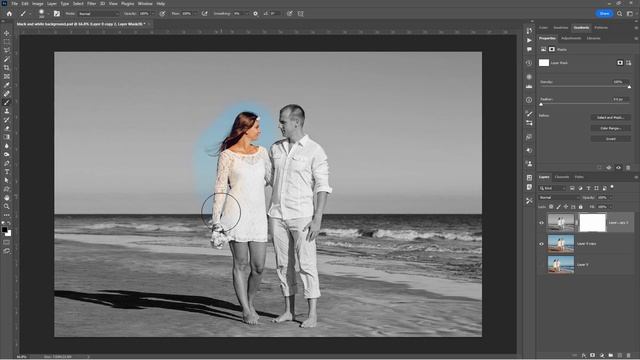The image size is (640, 360).
Task: Select the Zoom tool
Action: coord(7,207)
